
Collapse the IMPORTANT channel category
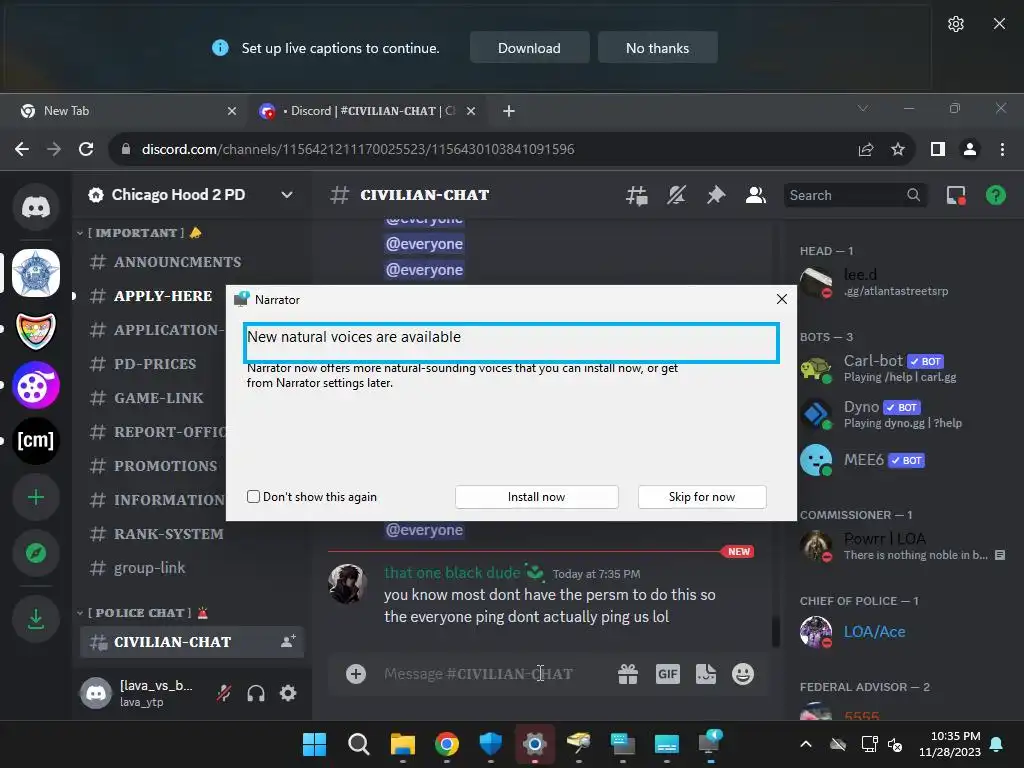point(139,232)
